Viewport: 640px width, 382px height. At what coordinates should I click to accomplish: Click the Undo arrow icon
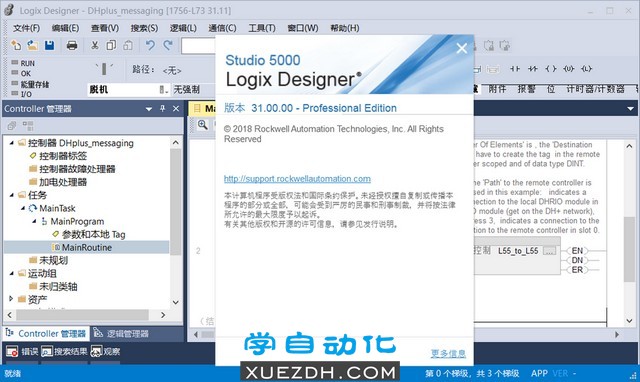click(x=151, y=45)
